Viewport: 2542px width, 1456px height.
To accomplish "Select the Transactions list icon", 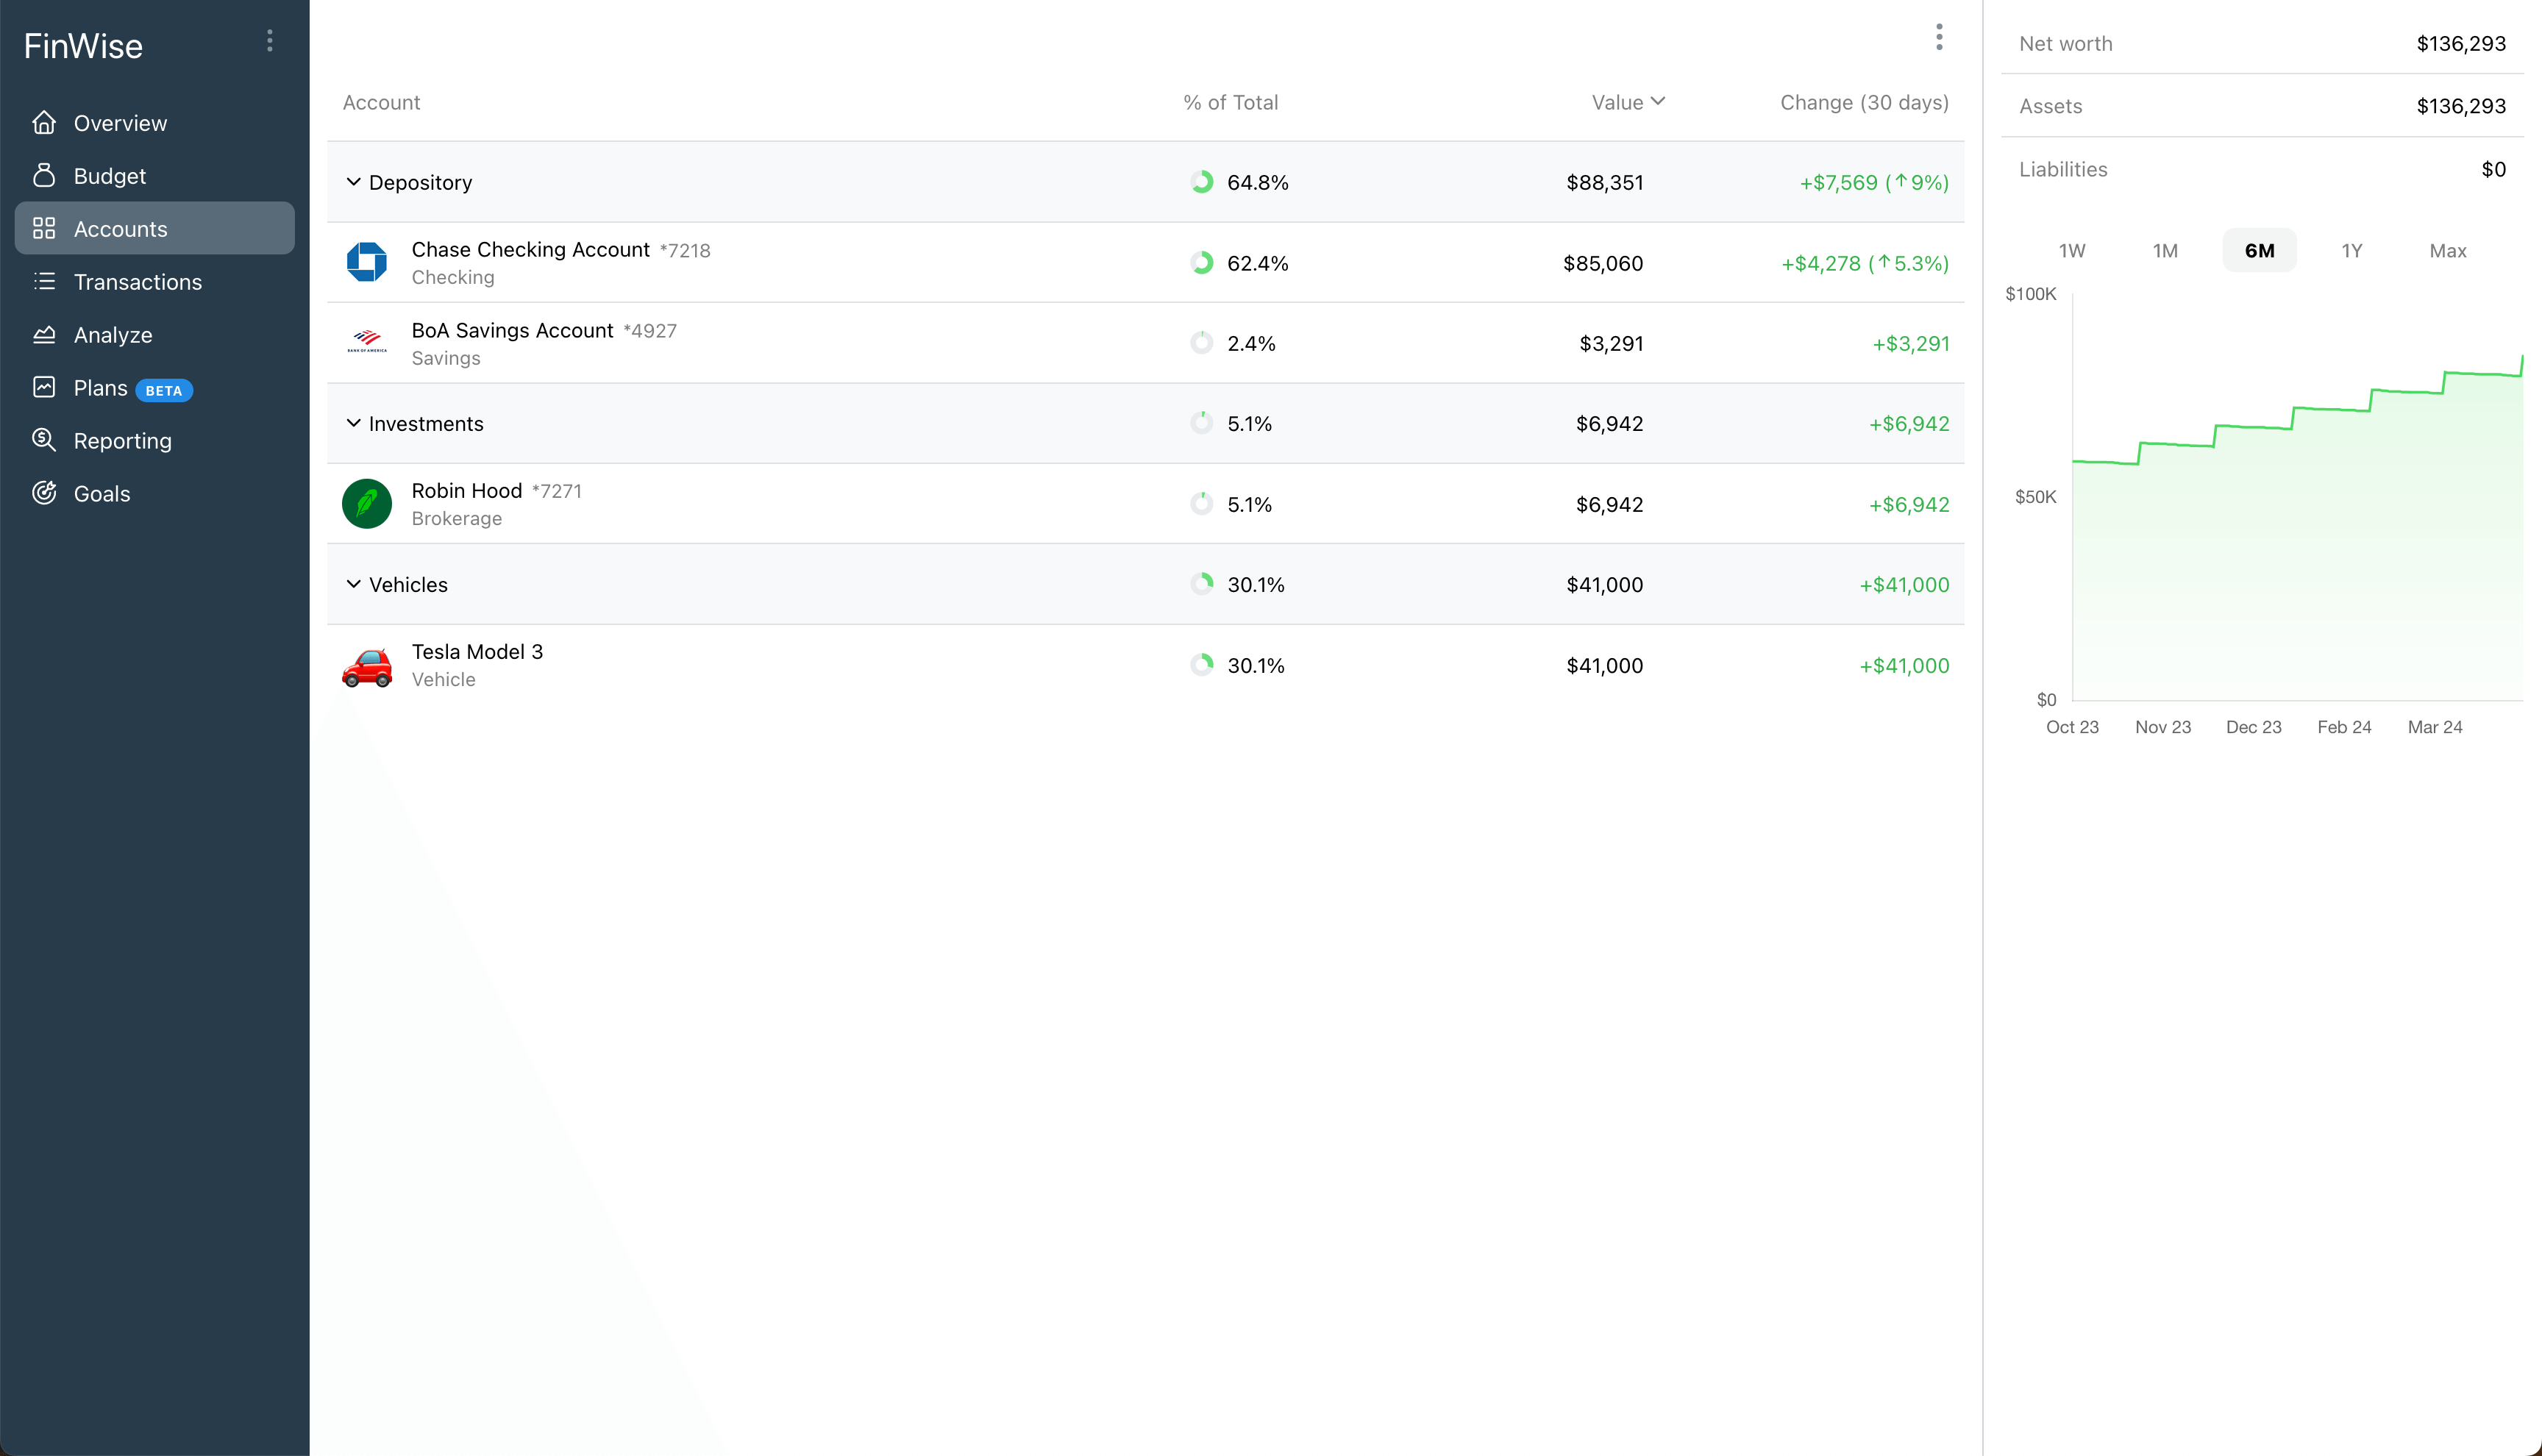I will (x=45, y=281).
